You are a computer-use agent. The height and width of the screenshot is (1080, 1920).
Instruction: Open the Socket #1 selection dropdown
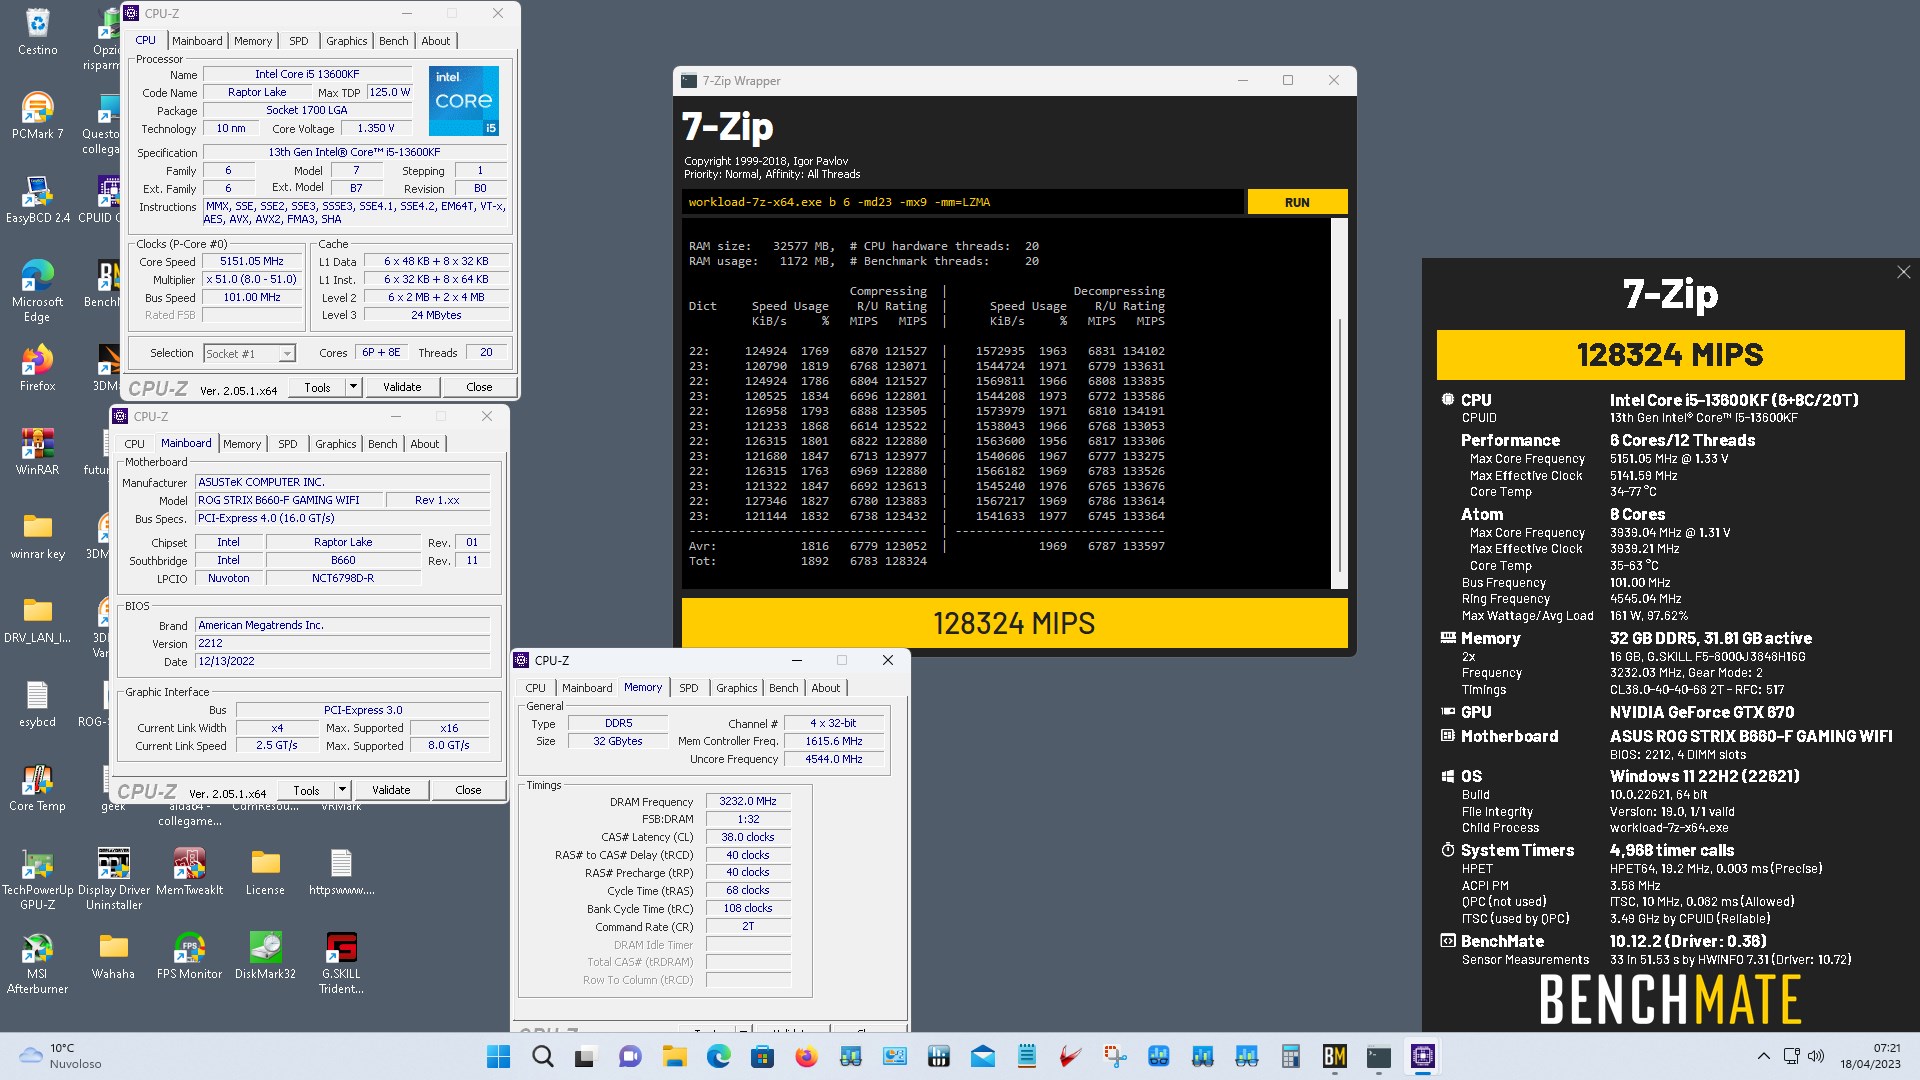click(249, 353)
